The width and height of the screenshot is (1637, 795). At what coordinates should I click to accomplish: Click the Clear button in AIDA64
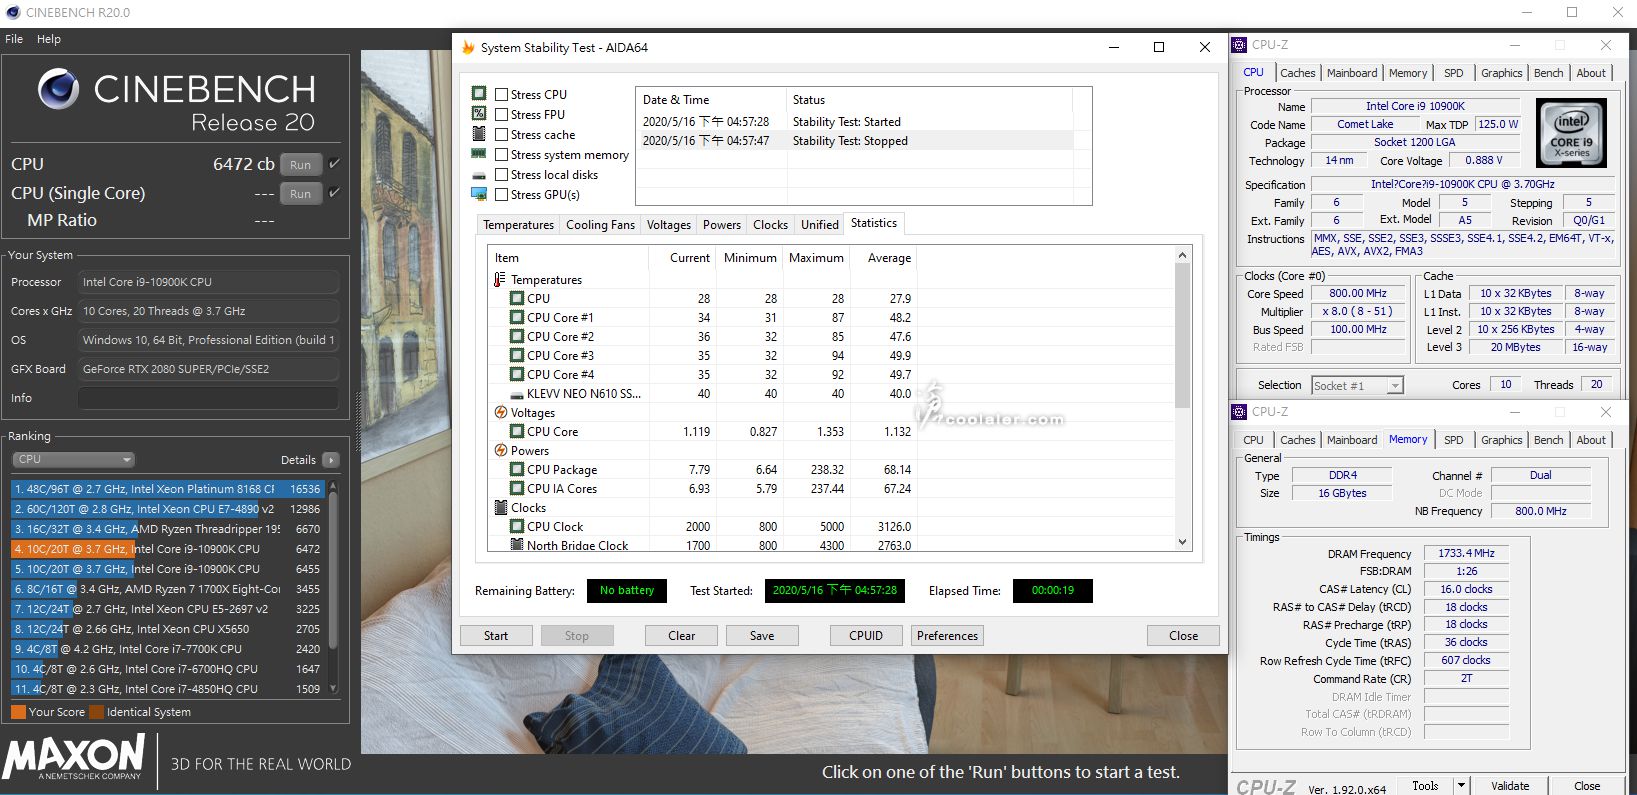(x=682, y=636)
